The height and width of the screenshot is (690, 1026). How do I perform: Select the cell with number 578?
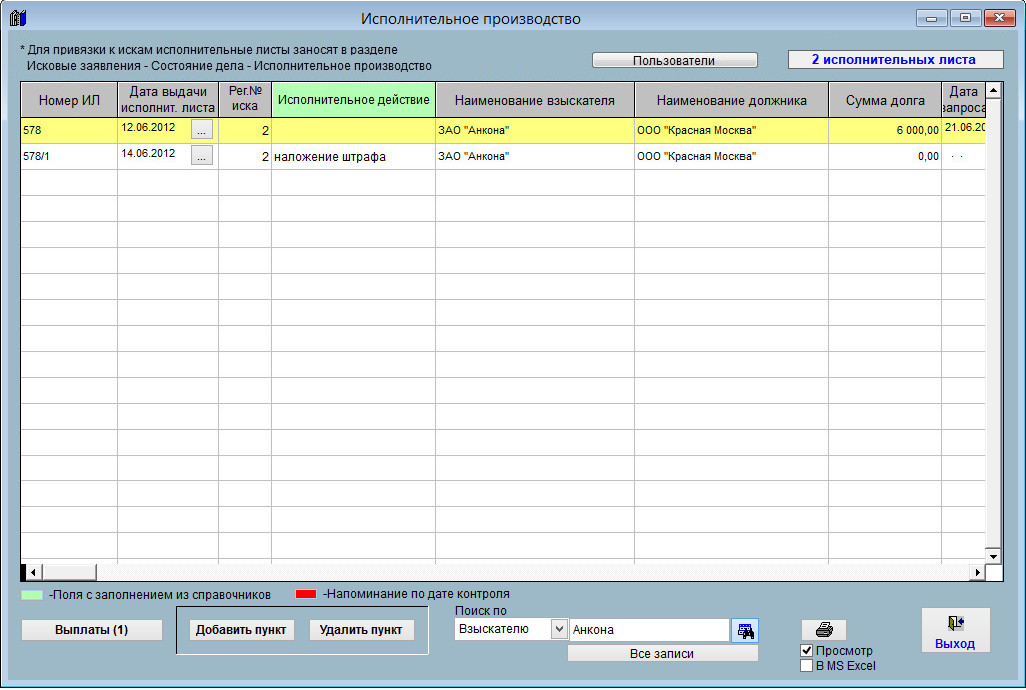coord(69,130)
